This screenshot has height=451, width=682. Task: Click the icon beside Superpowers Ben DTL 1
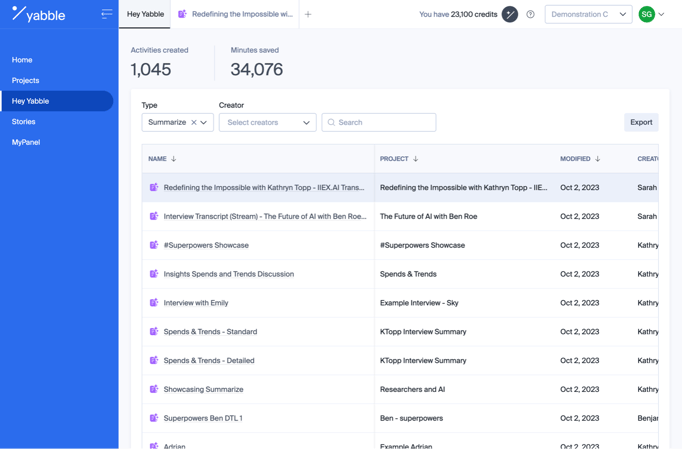coord(154,418)
